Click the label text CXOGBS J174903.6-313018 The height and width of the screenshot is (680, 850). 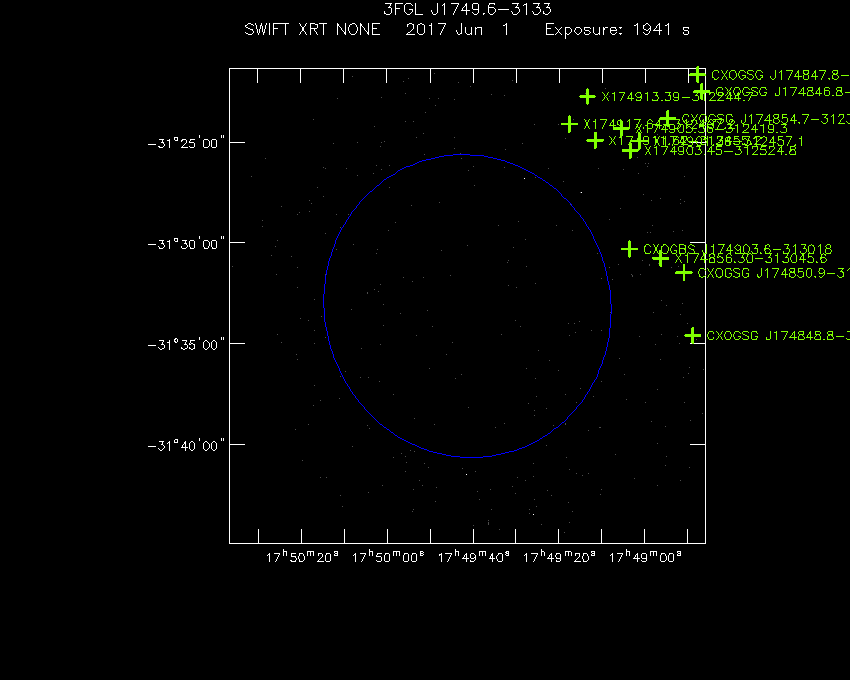click(x=738, y=249)
